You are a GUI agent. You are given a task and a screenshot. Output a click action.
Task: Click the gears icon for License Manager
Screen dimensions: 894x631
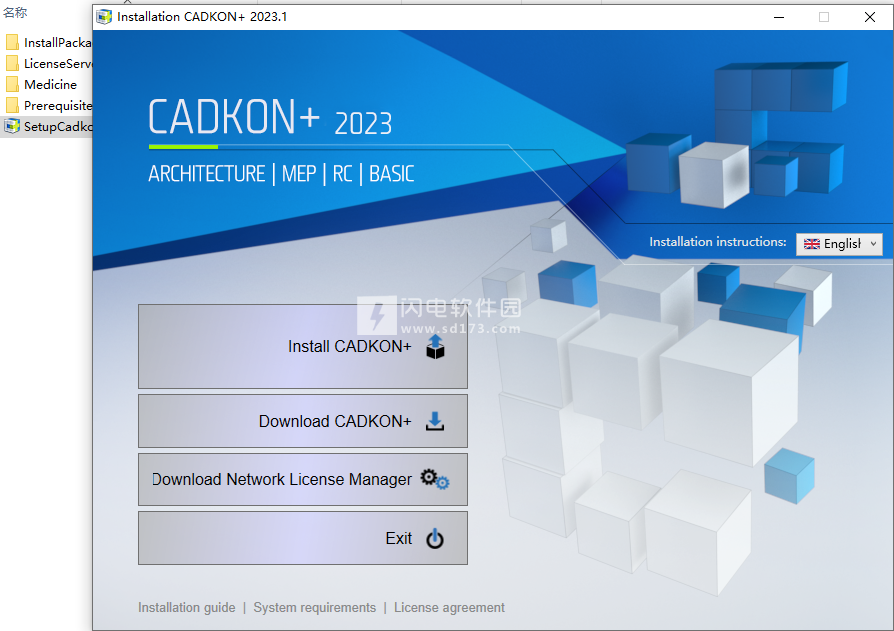435,479
